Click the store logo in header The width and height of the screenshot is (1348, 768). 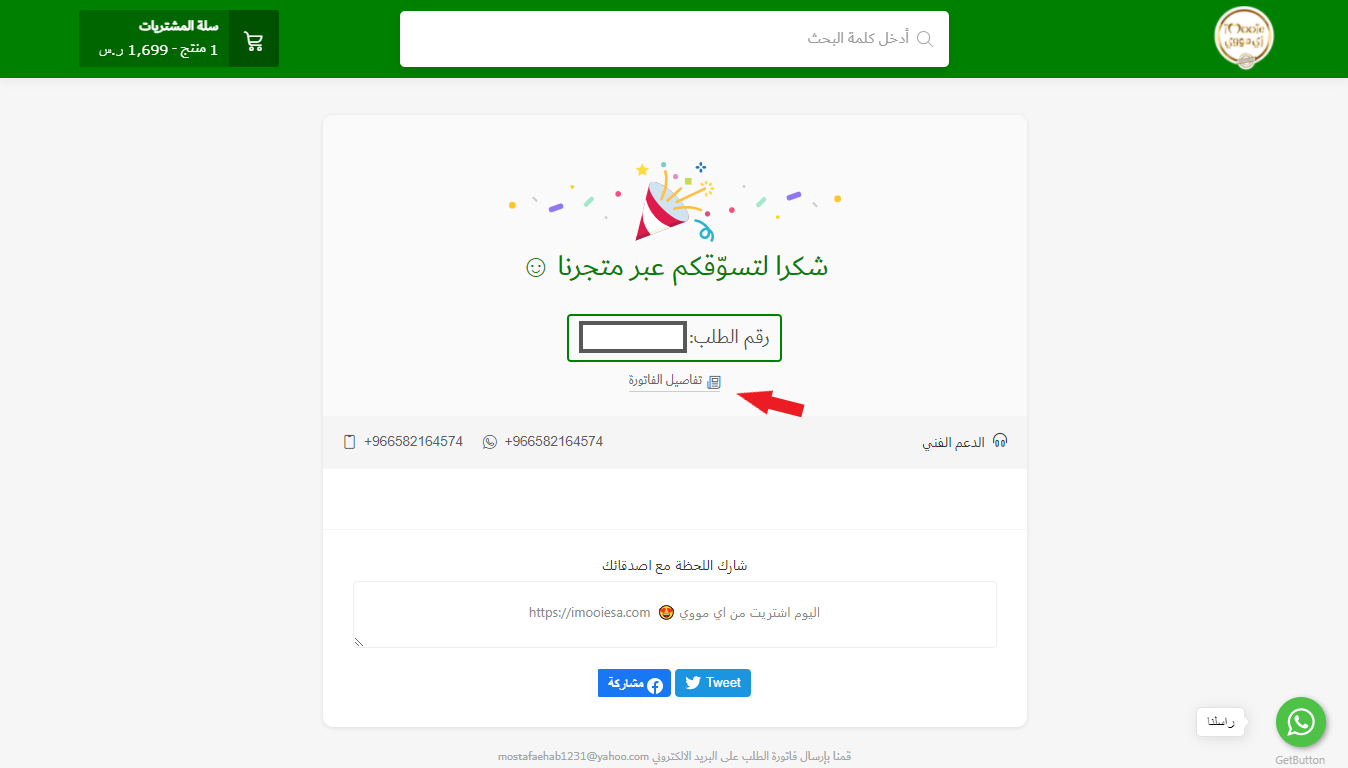pyautogui.click(x=1244, y=38)
